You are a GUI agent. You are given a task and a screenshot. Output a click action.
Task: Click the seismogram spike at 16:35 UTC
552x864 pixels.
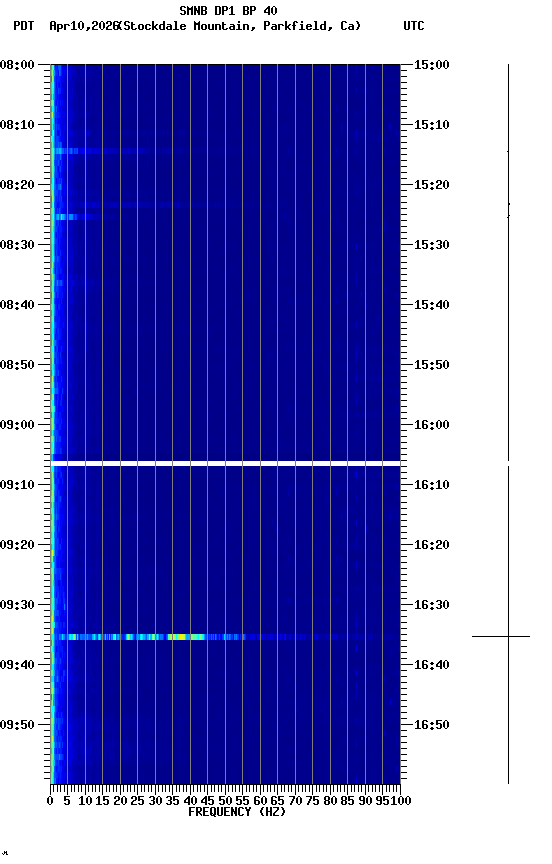[x=501, y=636]
